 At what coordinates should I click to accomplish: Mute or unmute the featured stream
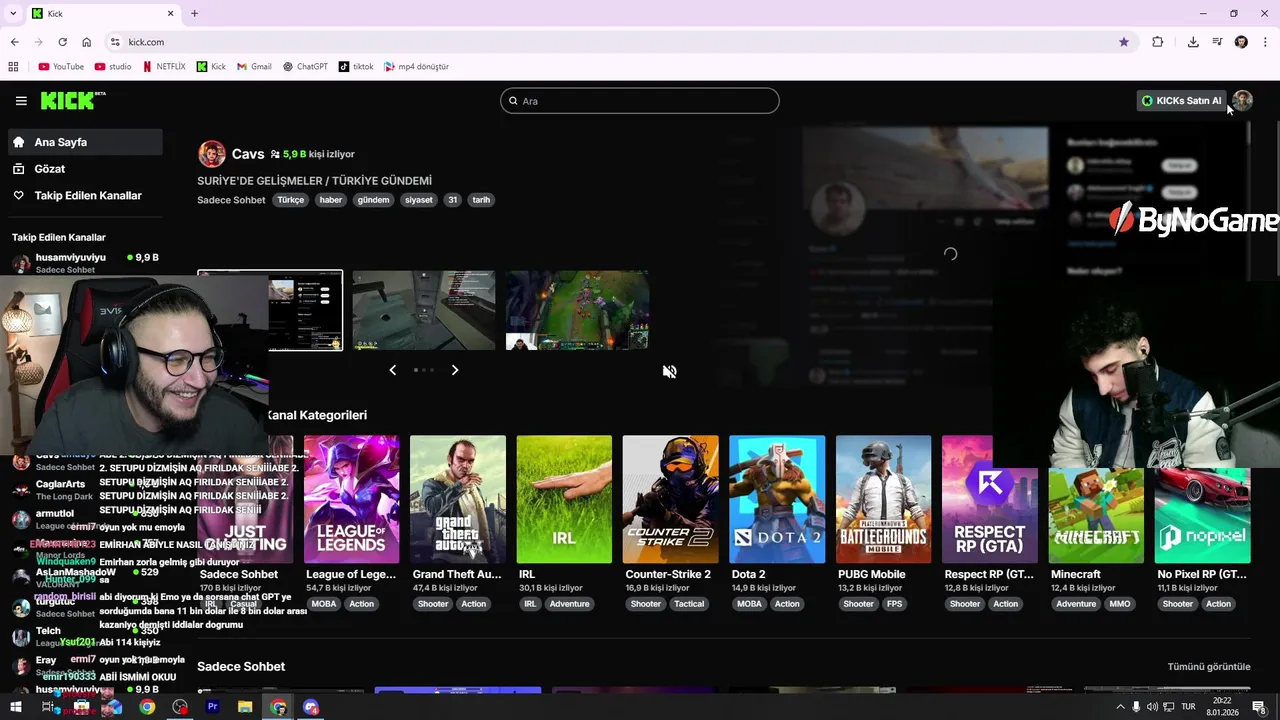tap(669, 371)
